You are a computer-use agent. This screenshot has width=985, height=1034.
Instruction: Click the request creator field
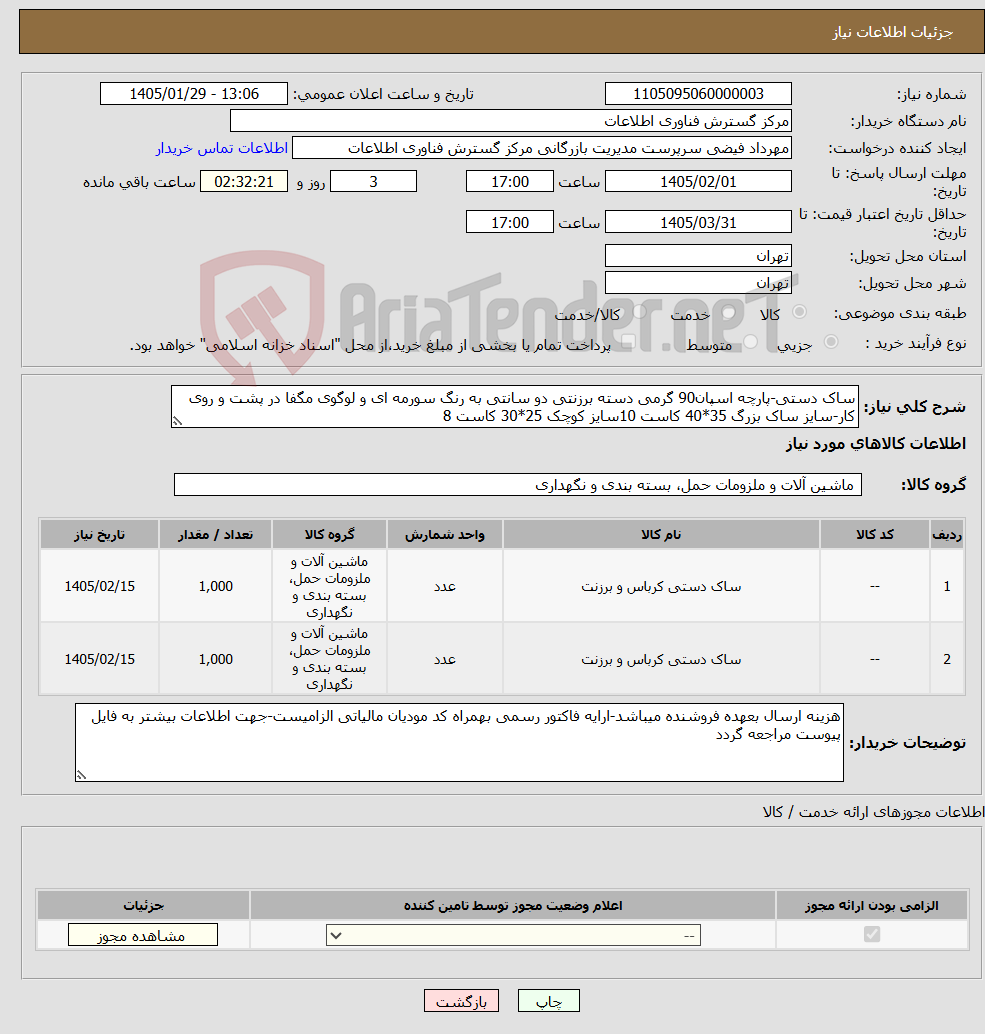[x=541, y=148]
